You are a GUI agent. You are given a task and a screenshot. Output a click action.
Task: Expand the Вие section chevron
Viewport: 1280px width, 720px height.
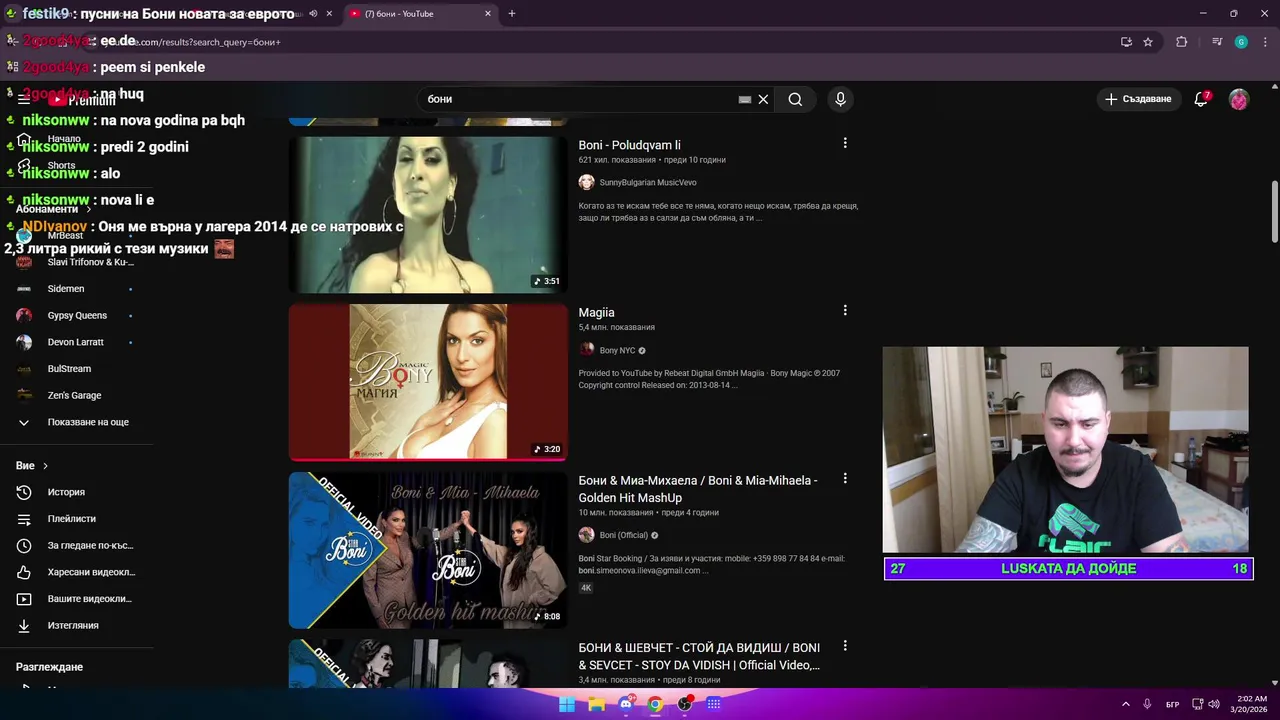click(45, 466)
